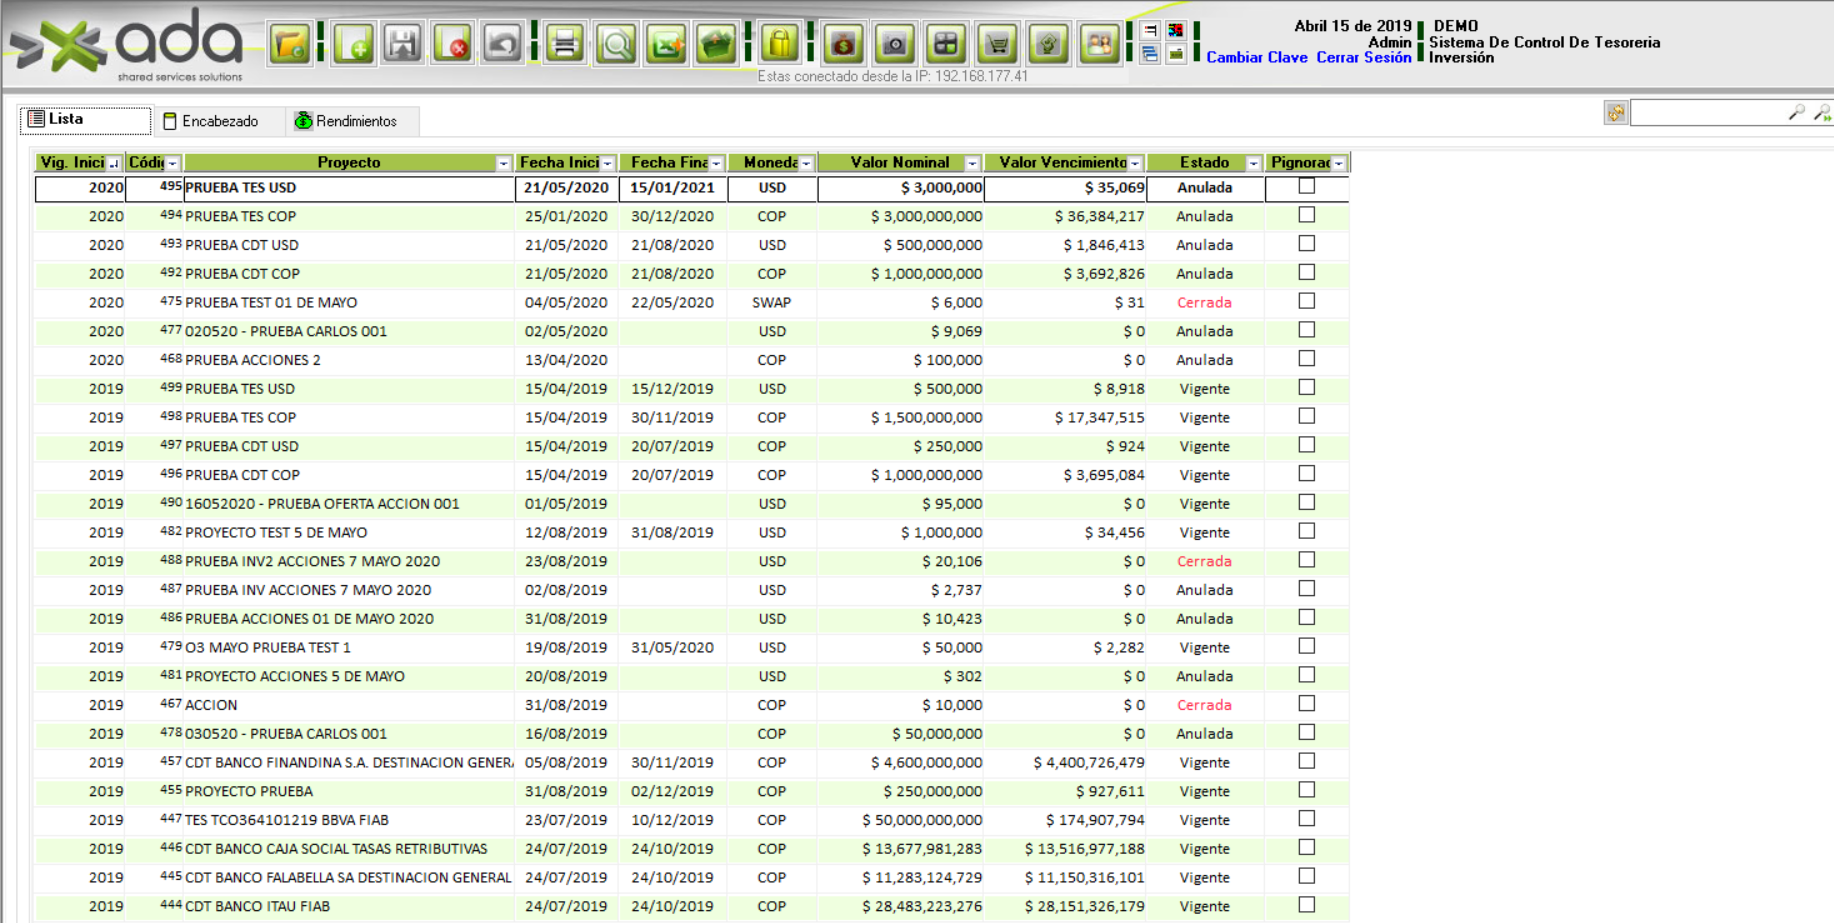The height and width of the screenshot is (923, 1834).
Task: Click the floppy disk save icon
Action: click(x=403, y=44)
